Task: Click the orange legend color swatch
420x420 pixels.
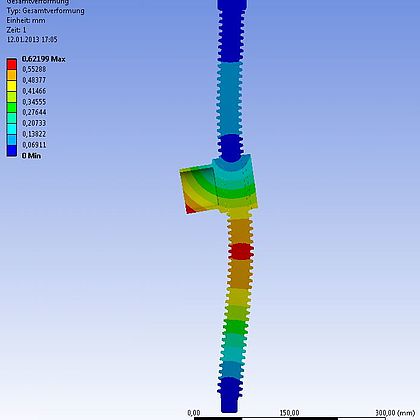Action: coord(12,75)
